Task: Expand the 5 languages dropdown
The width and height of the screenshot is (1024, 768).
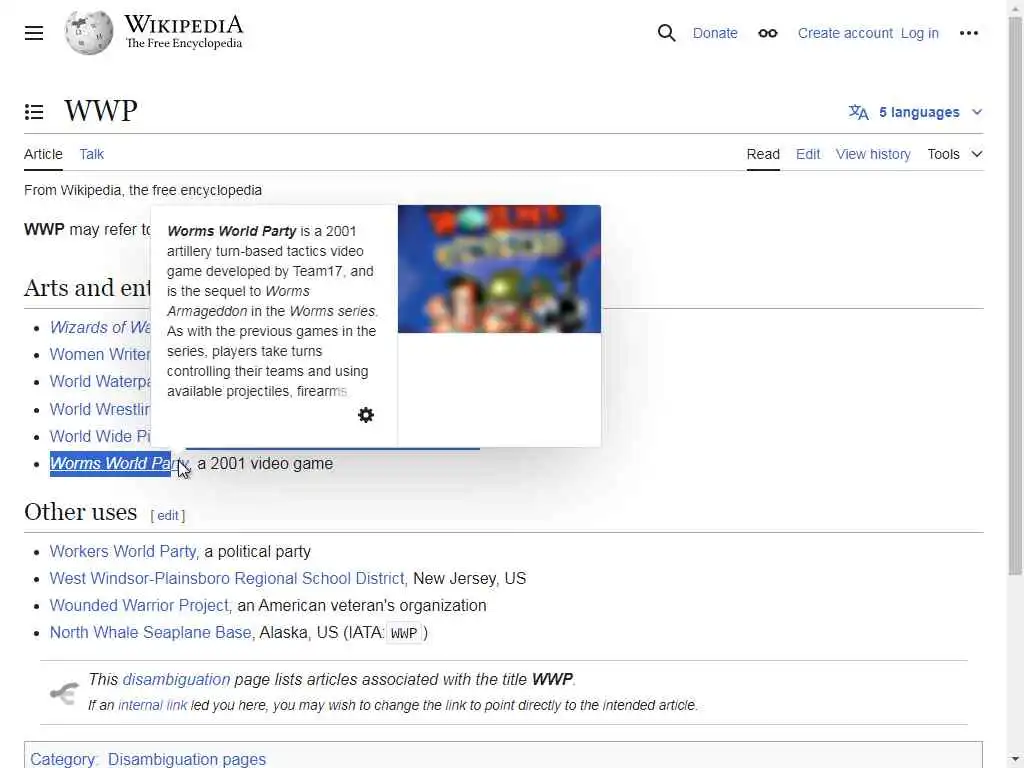Action: click(x=916, y=112)
